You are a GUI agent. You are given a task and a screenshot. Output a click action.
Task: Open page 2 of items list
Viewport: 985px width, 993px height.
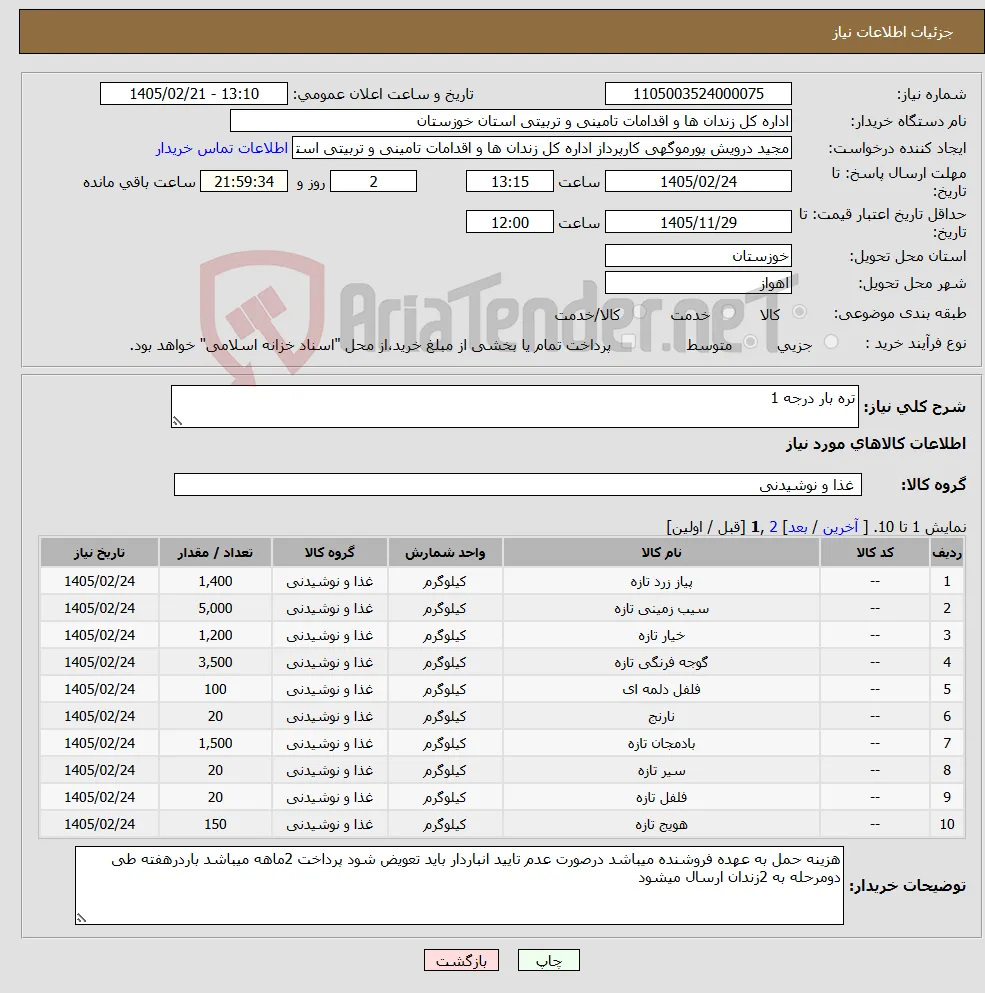tap(773, 527)
